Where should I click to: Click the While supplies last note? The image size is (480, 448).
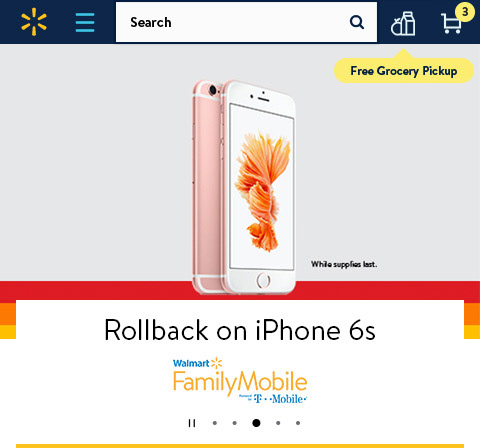pyautogui.click(x=344, y=264)
